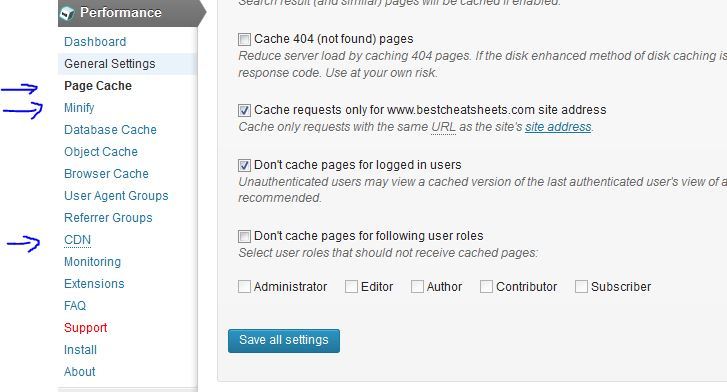Check the Subscriber role checkbox

[581, 287]
